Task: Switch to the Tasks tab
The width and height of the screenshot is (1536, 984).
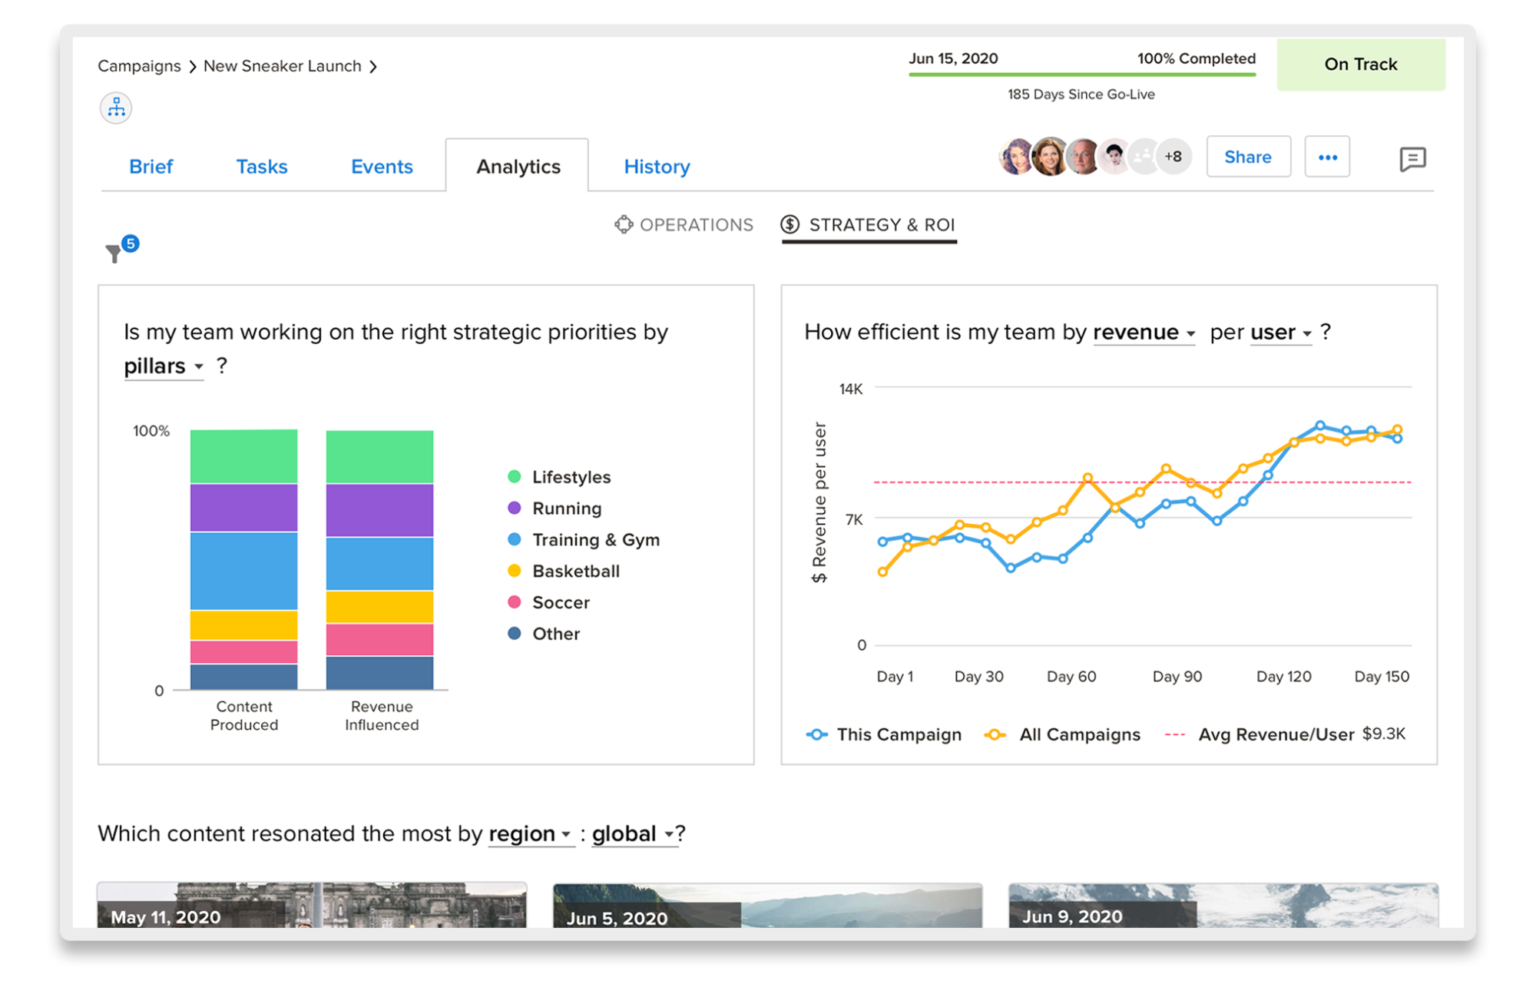Action: click(262, 167)
